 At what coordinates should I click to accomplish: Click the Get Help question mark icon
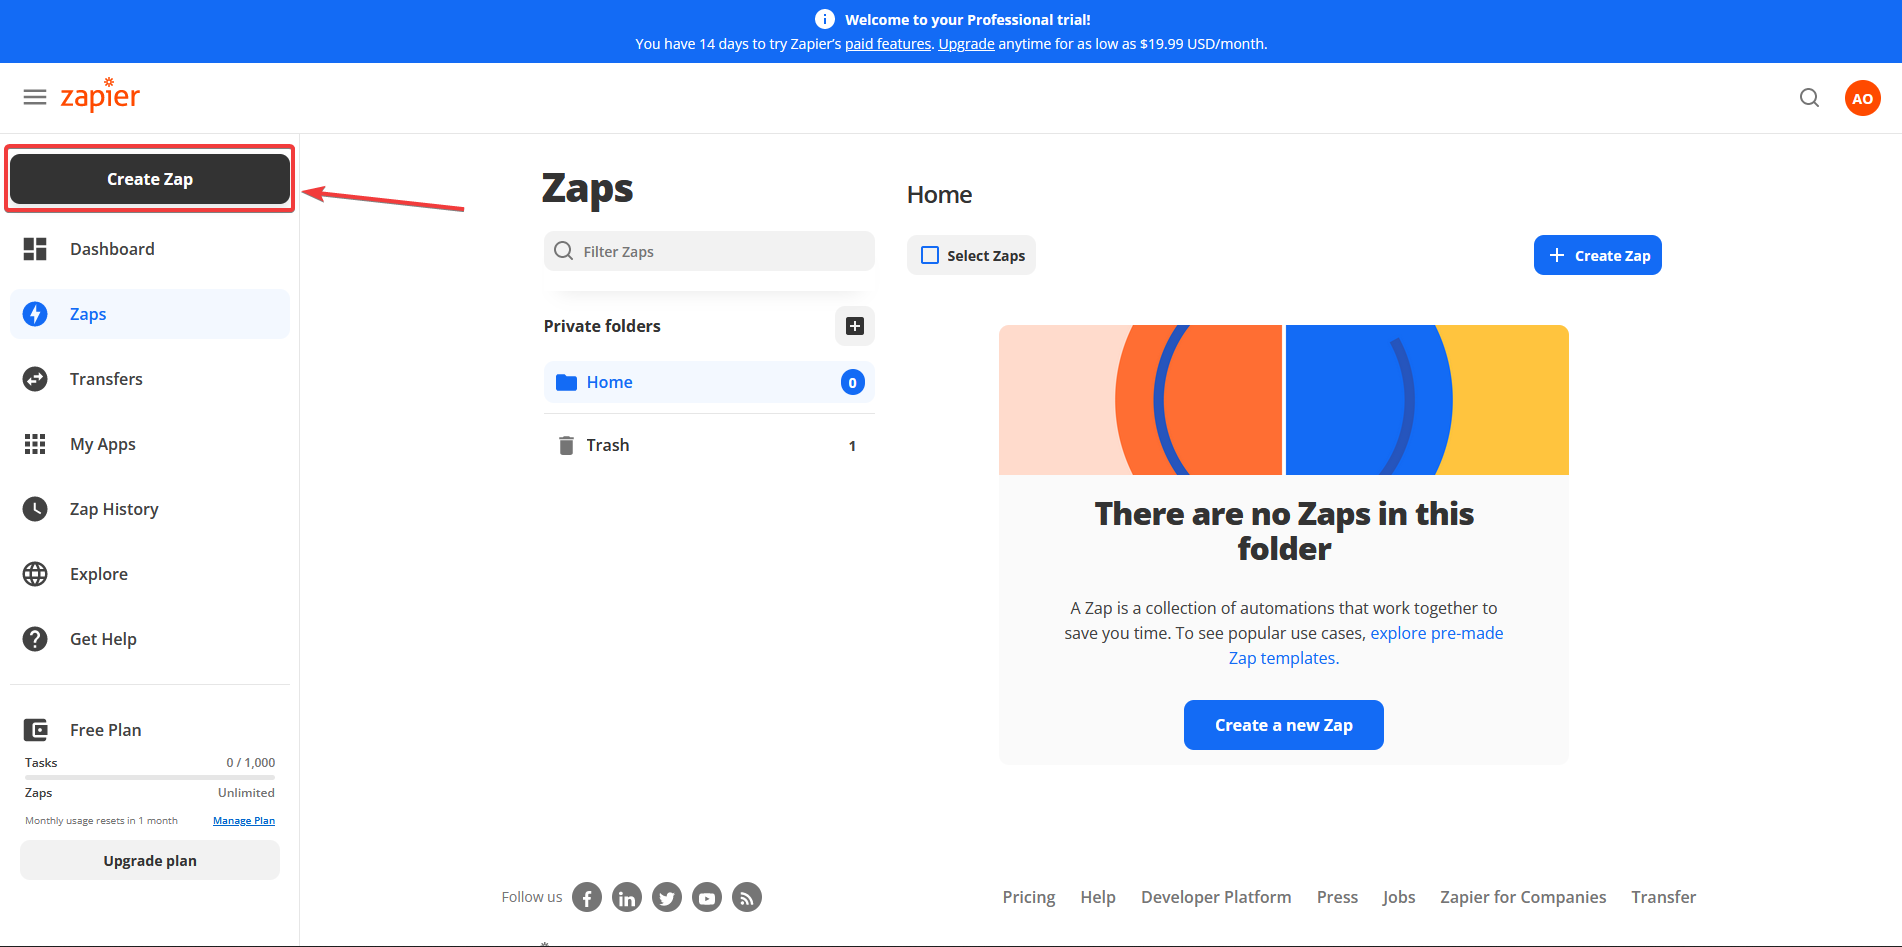point(35,639)
